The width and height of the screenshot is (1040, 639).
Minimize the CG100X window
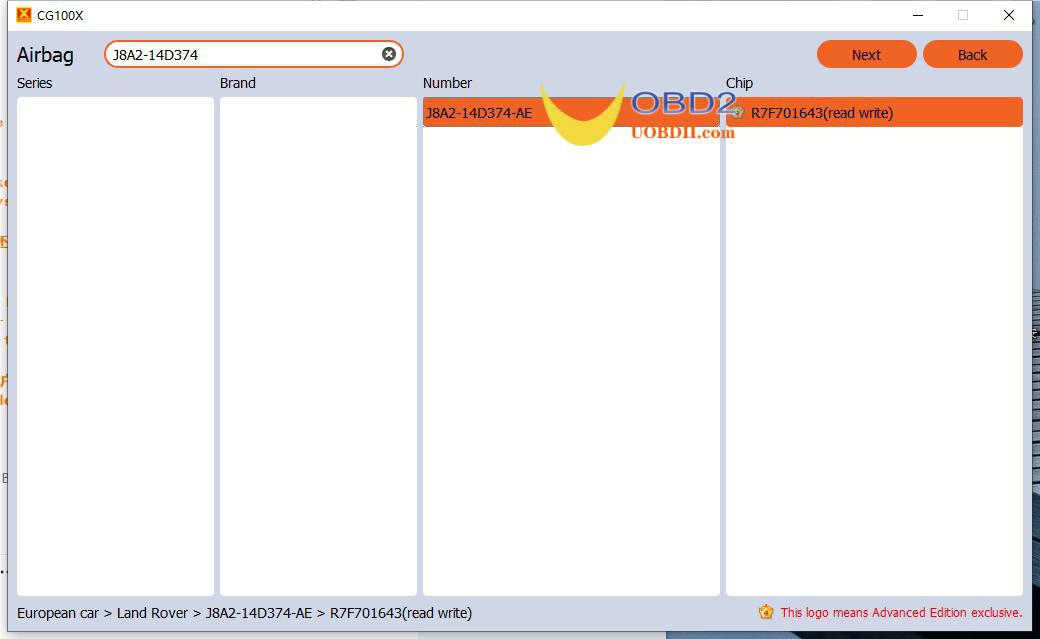pyautogui.click(x=918, y=15)
